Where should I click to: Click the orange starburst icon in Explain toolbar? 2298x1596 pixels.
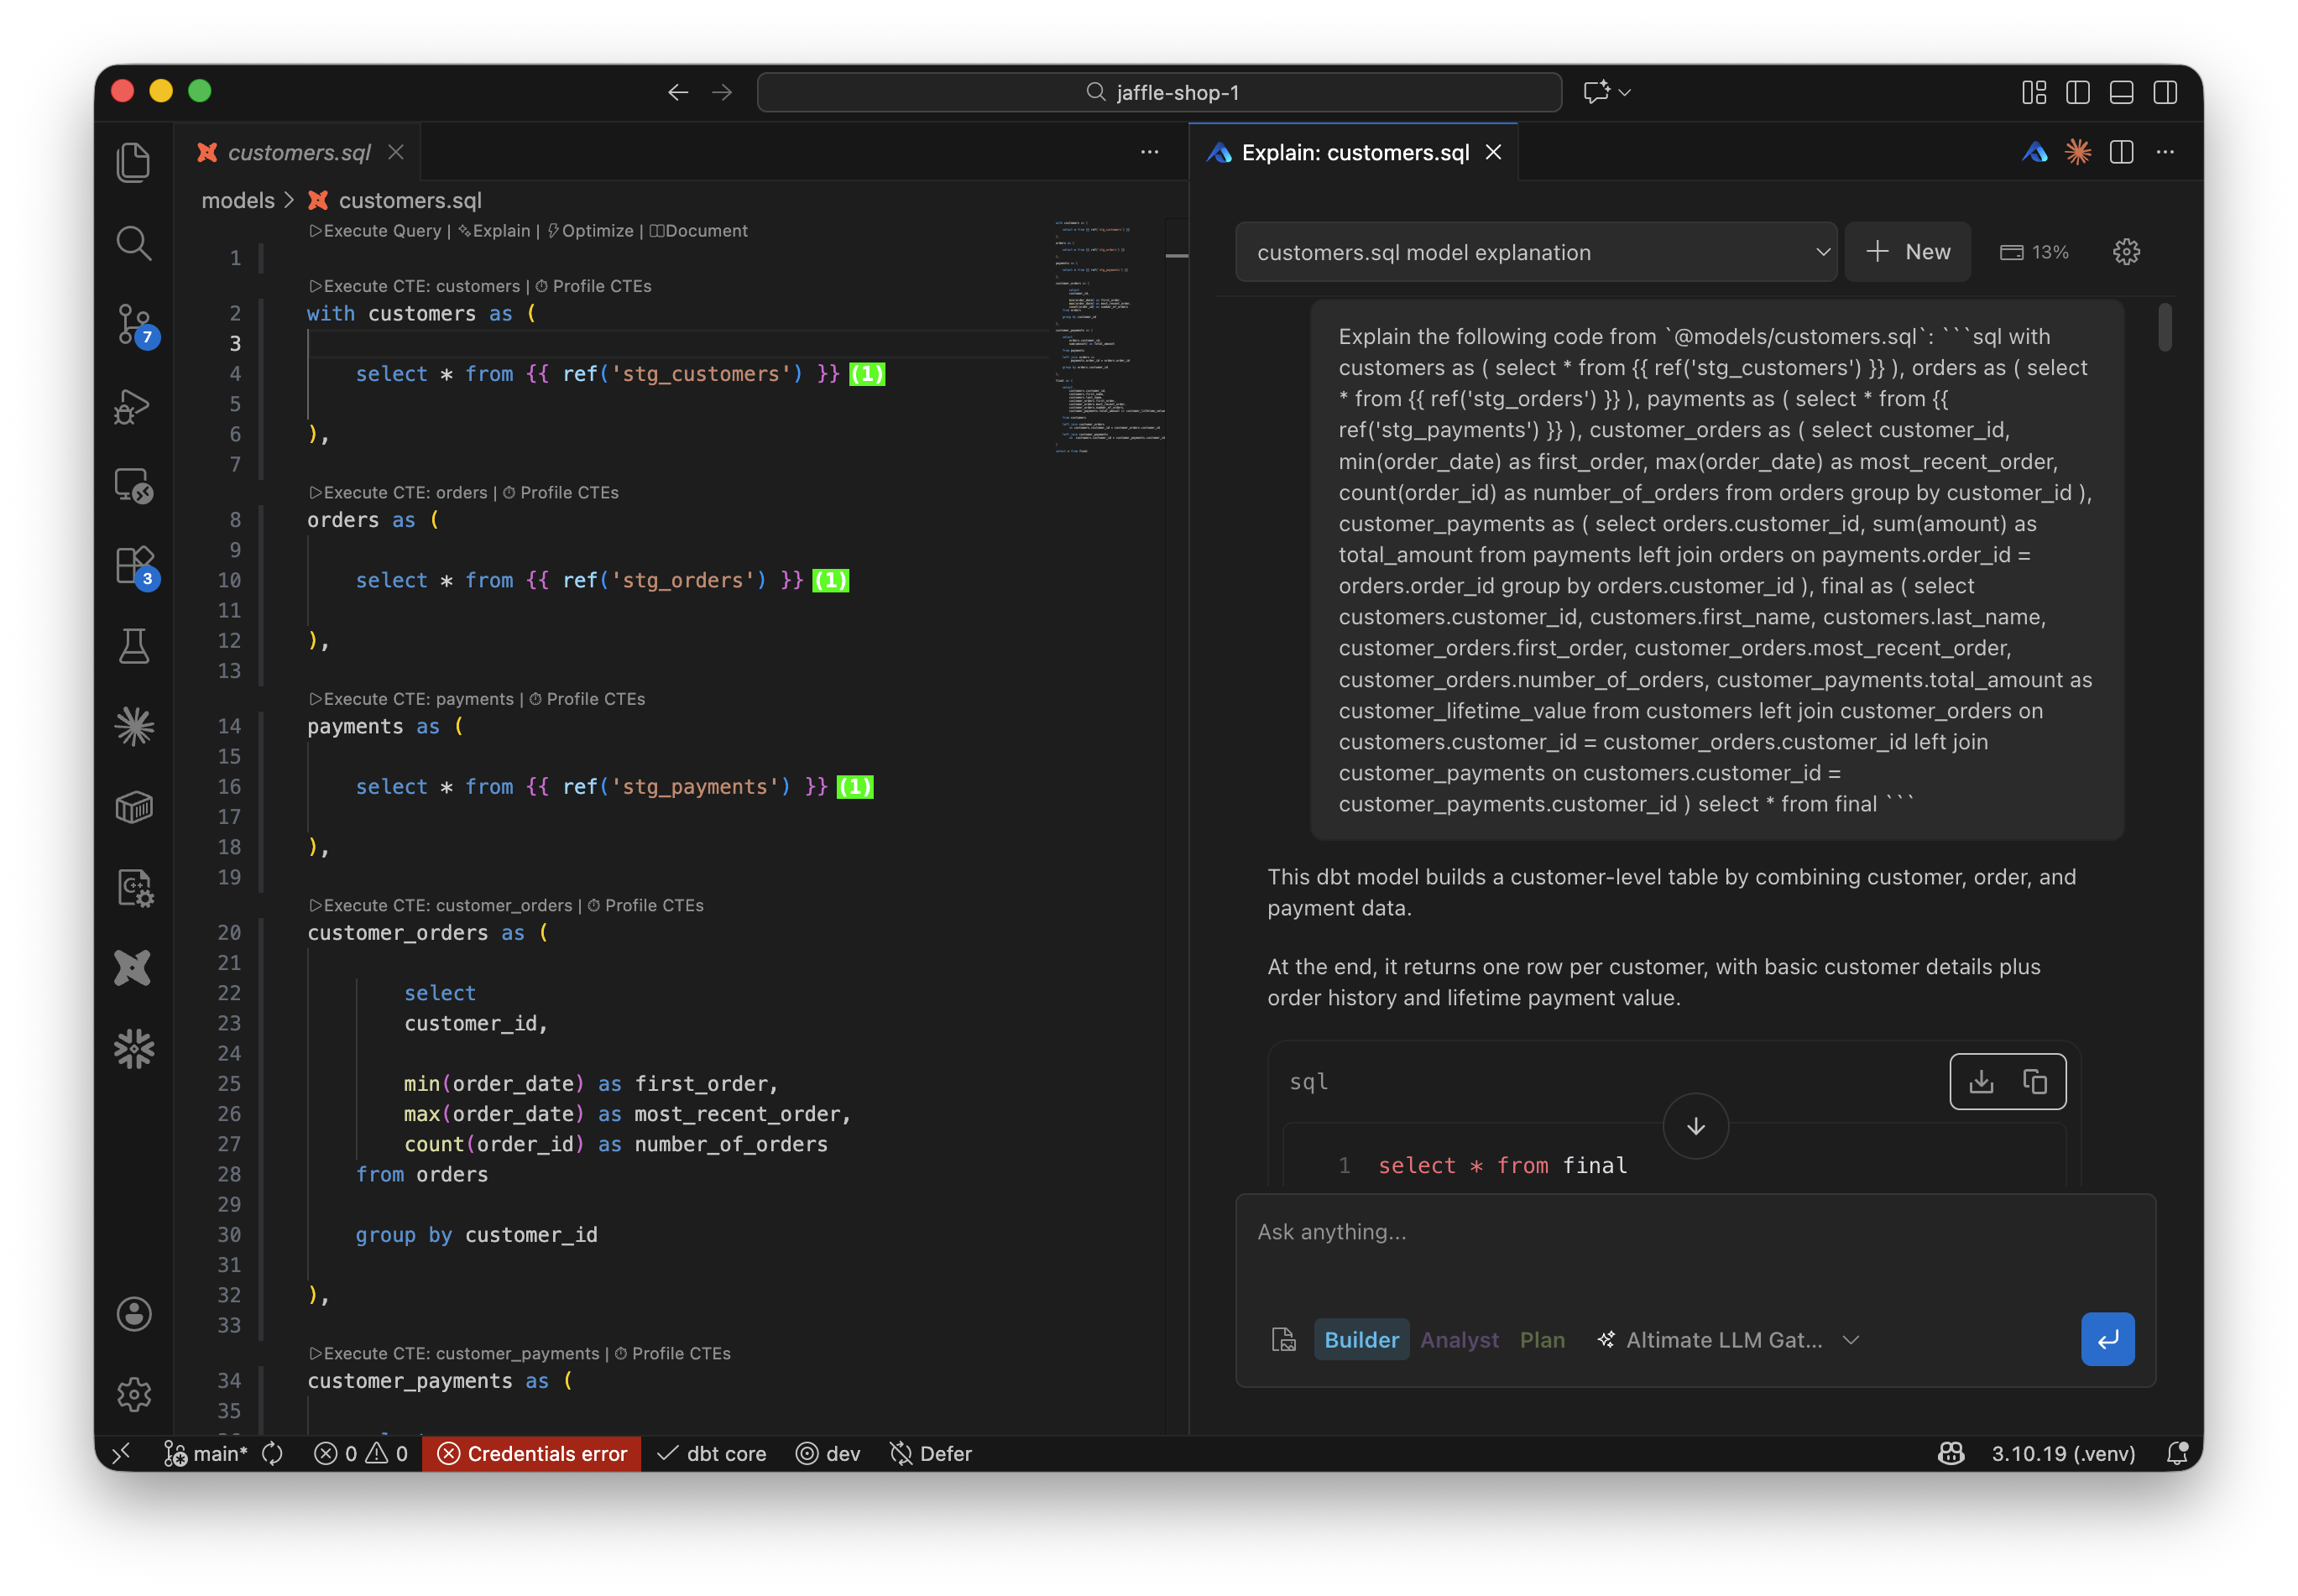pyautogui.click(x=2078, y=152)
